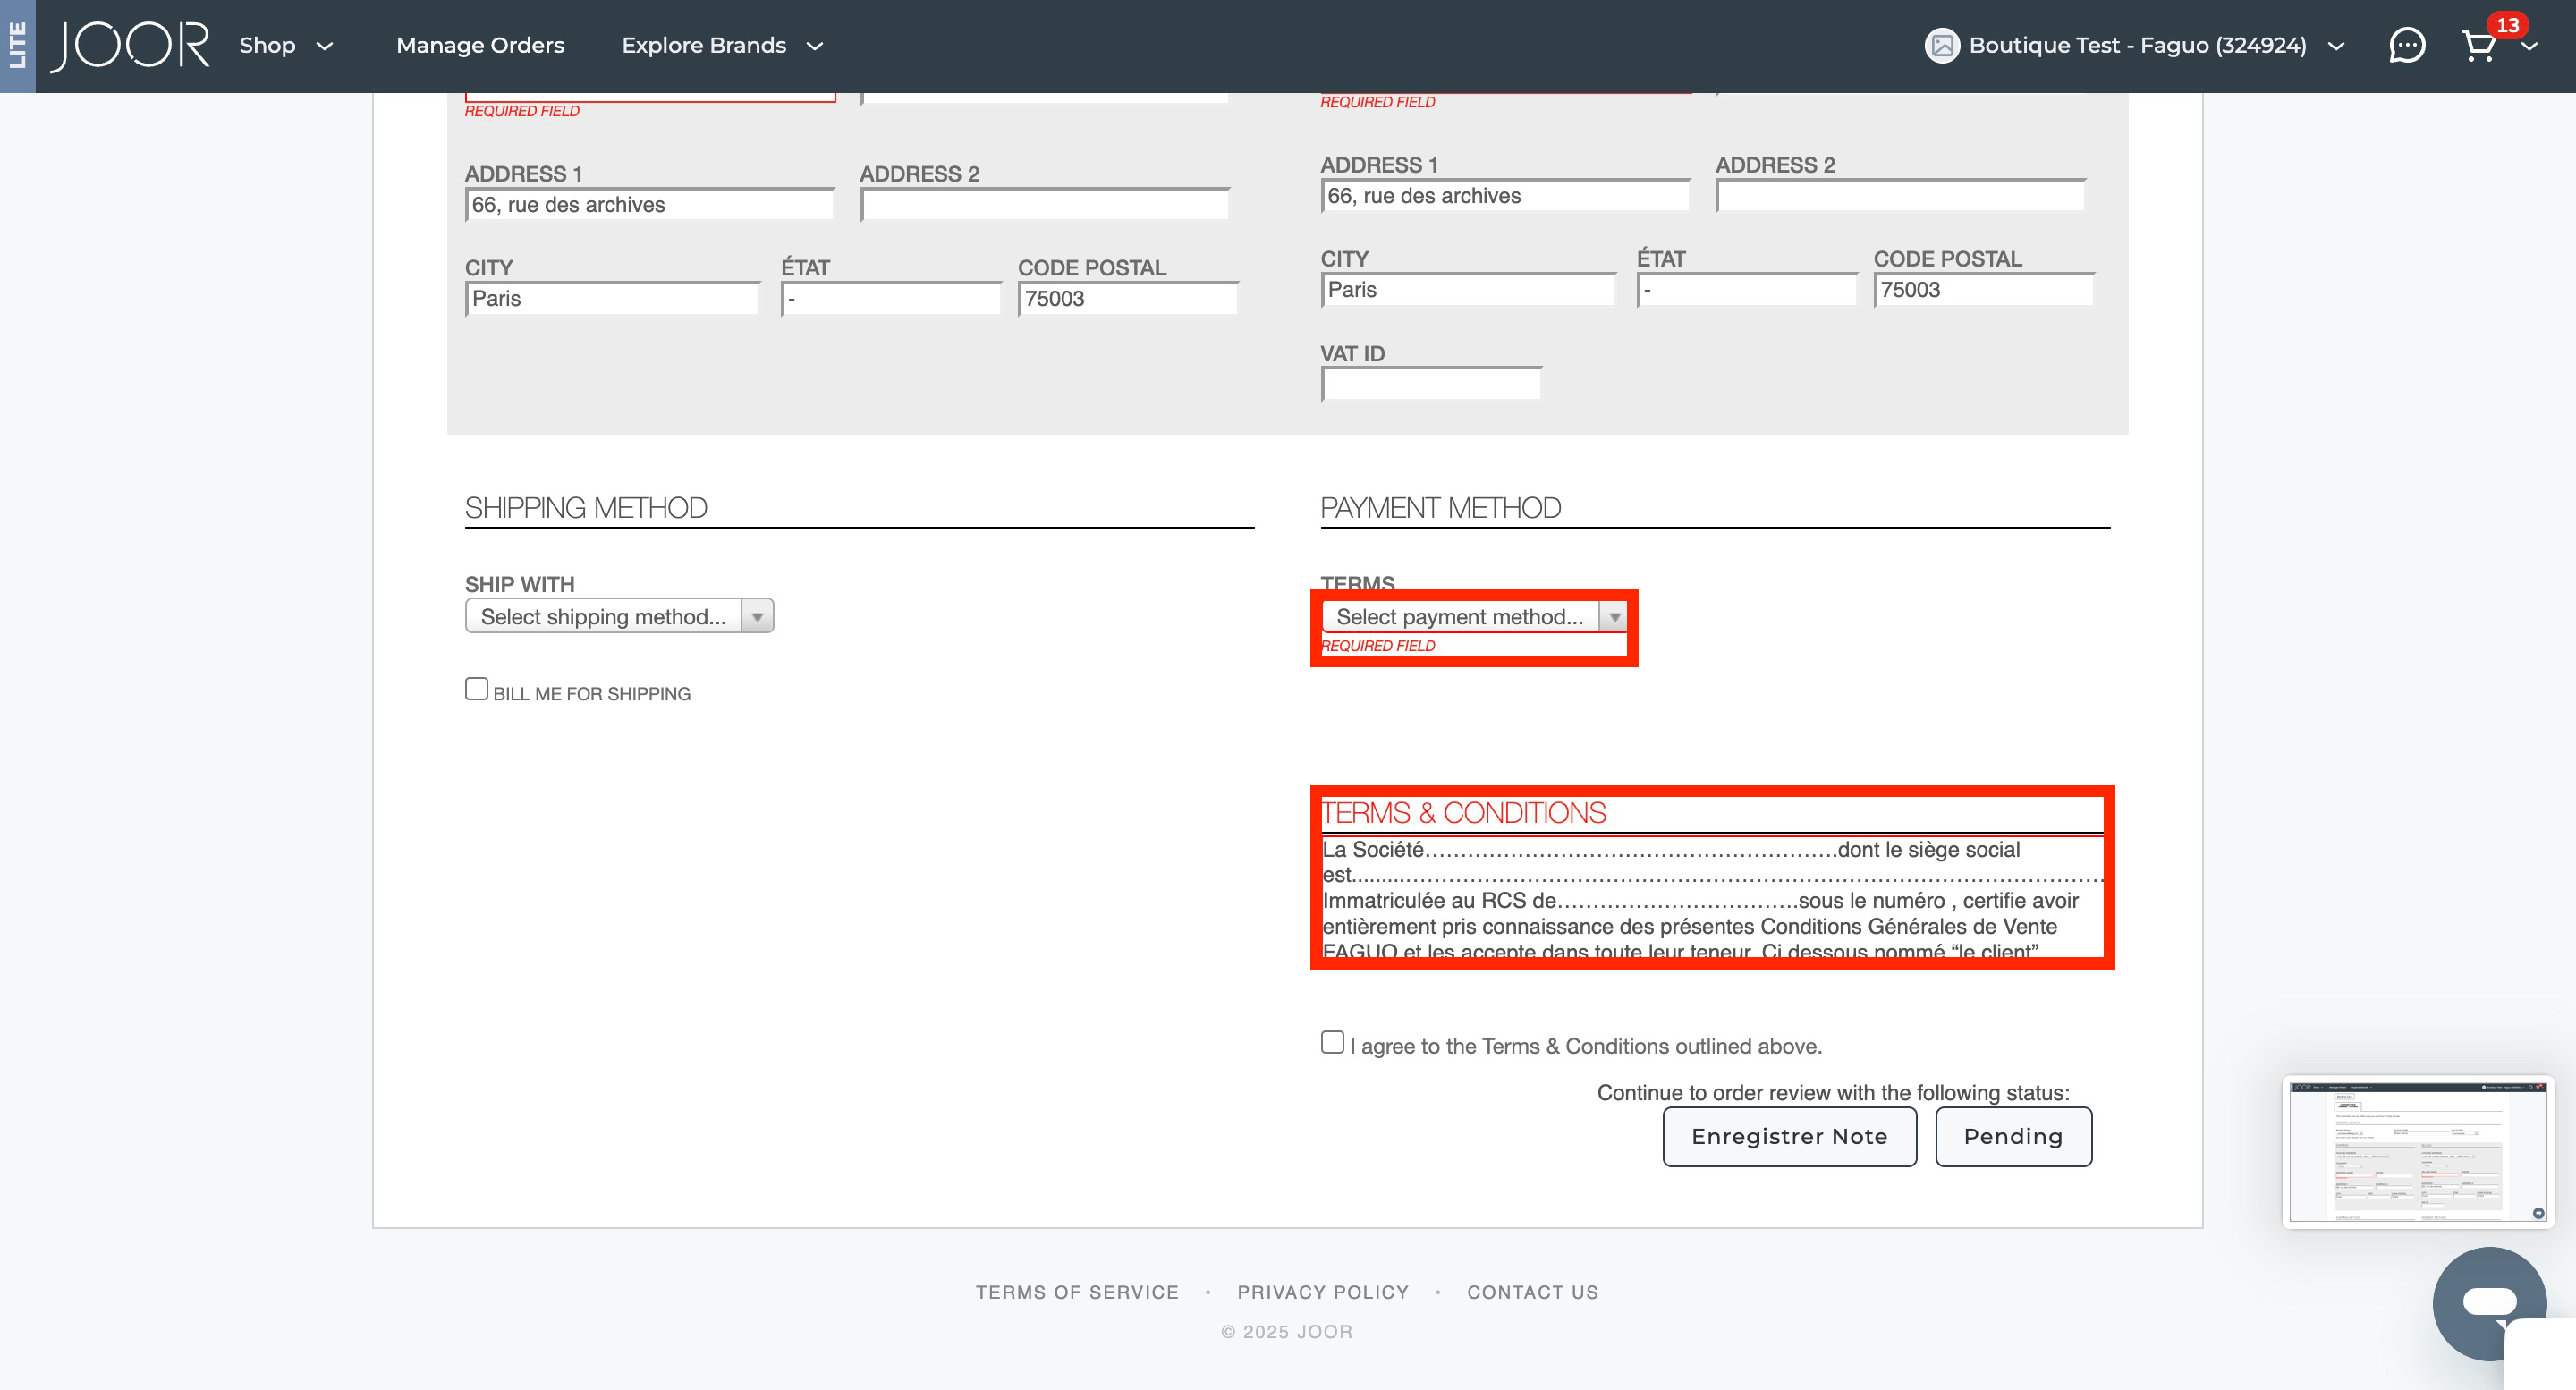Expand the cart chevron arrow
This screenshot has width=2576, height=1390.
(x=2529, y=46)
